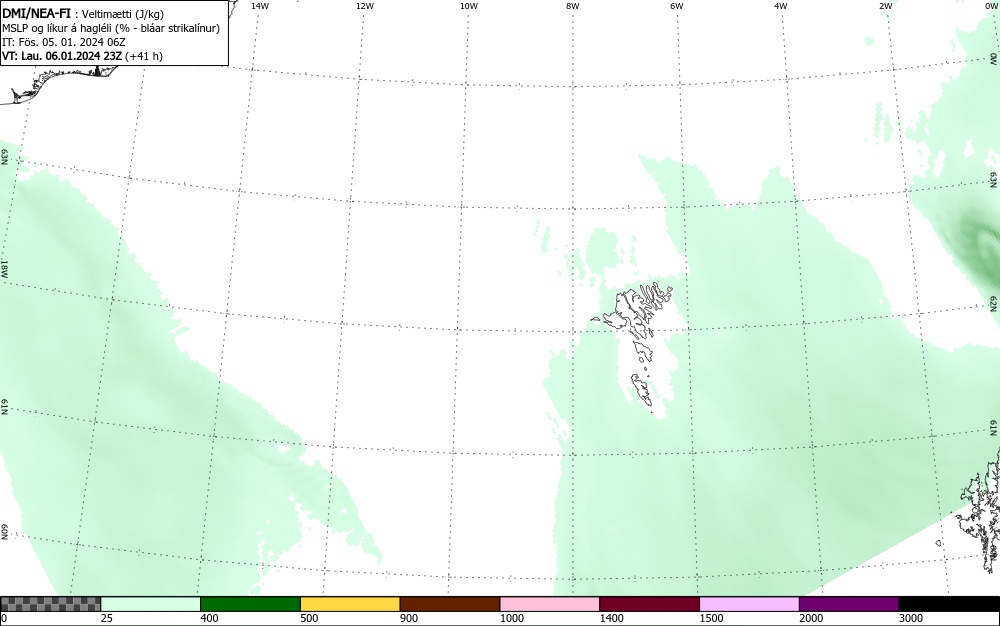Screen dimensions: 1000x626
Task: Click the initial time "IT: Fös. 05. 01. 2024 06Z"
Action: 64,42
